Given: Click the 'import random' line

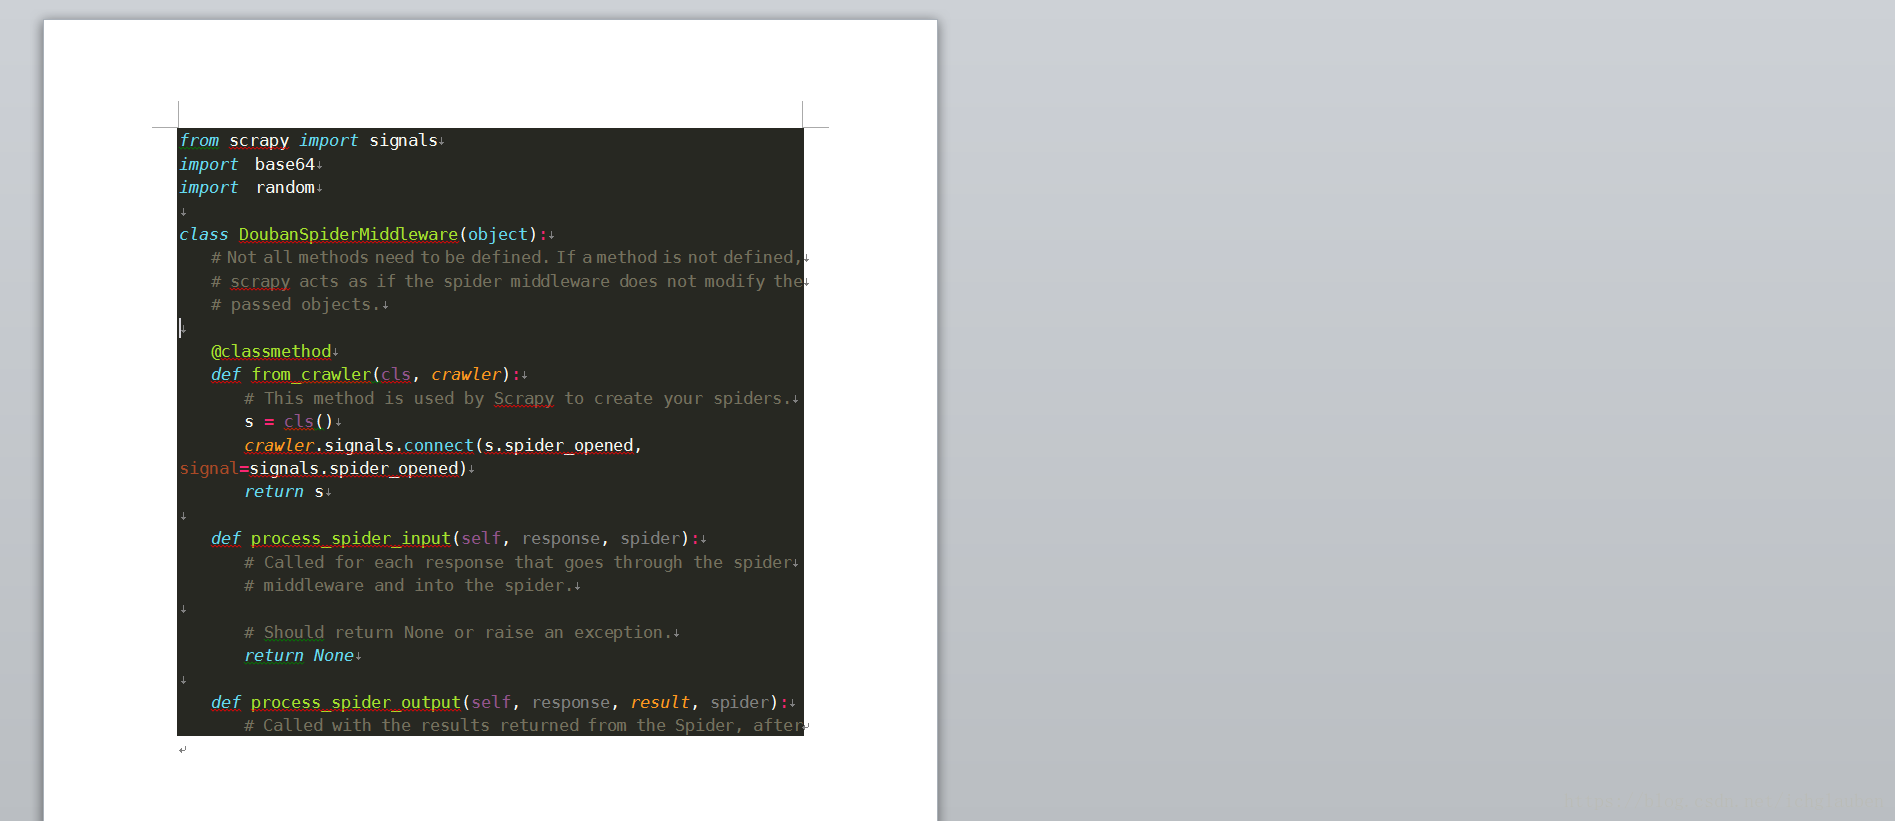Looking at the screenshot, I should [248, 188].
